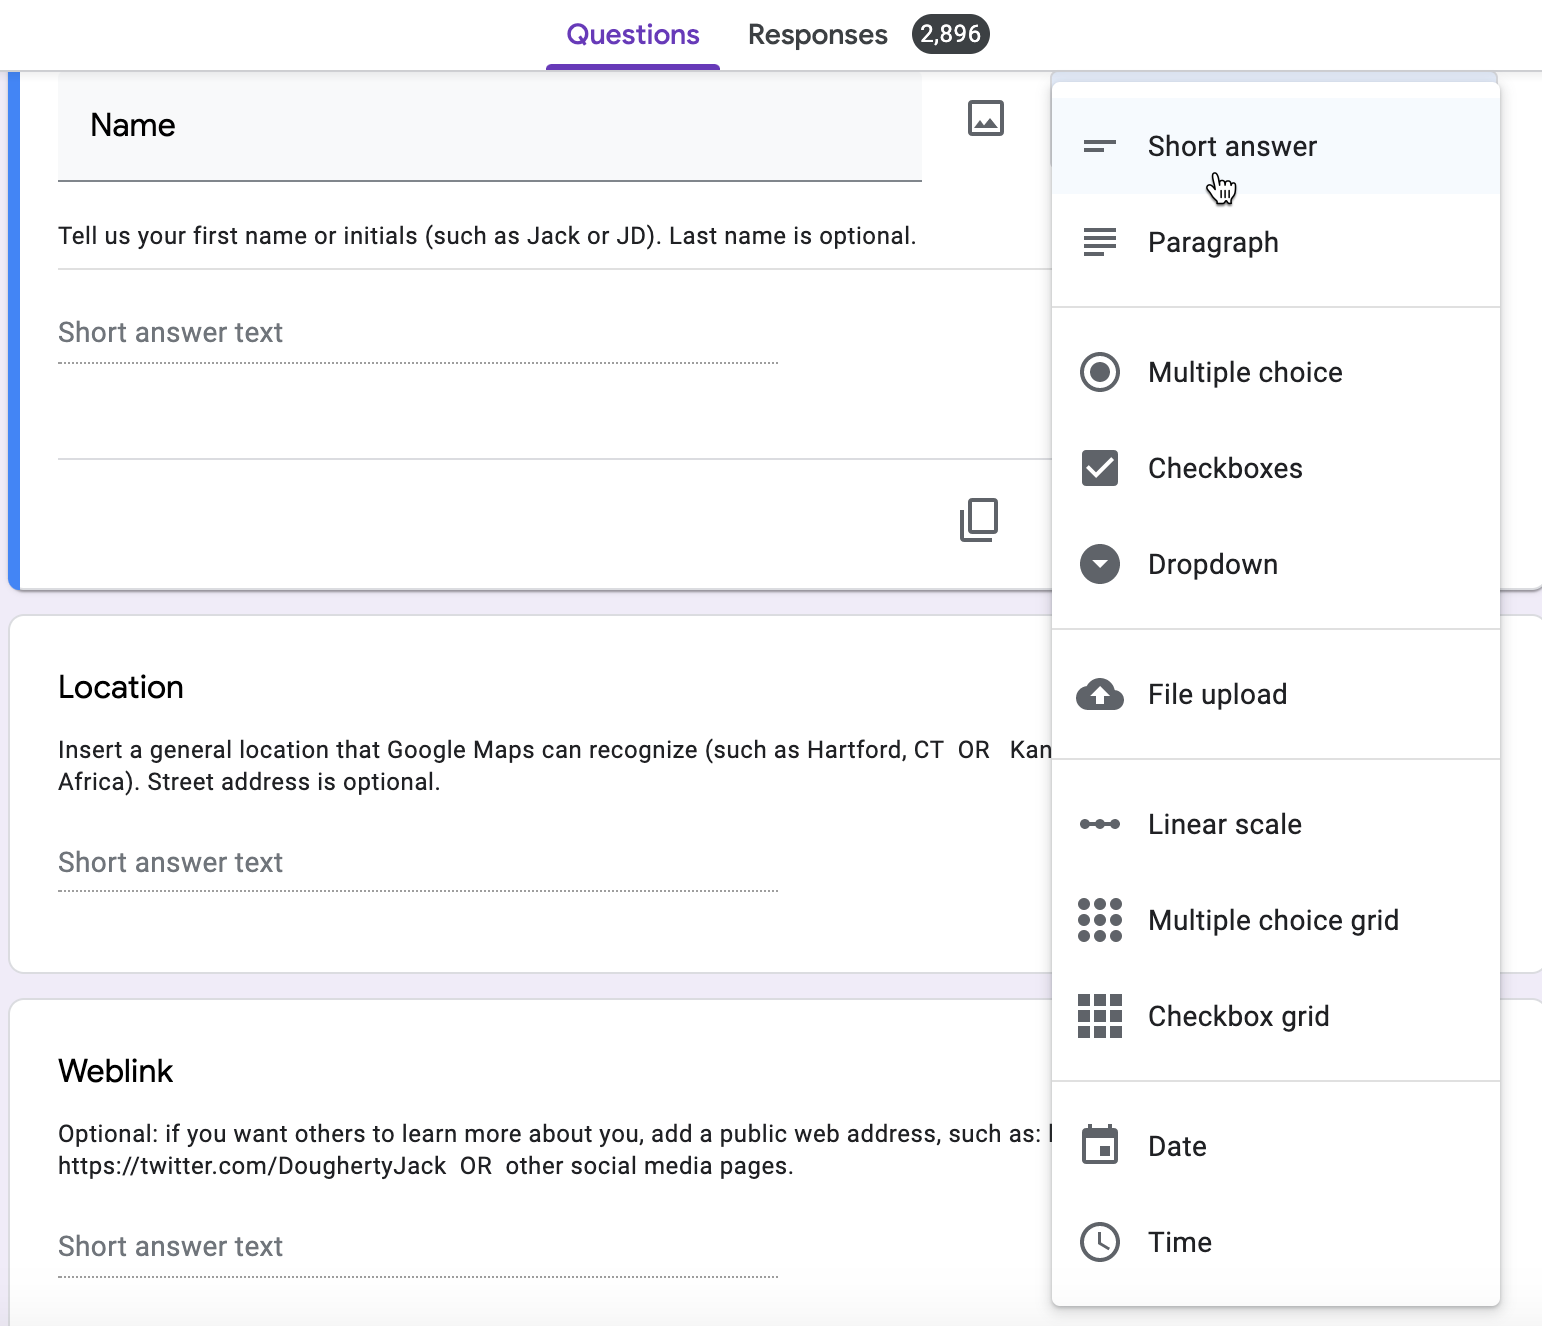Viewport: 1542px width, 1326px height.
Task: Select the Weblink question title
Action: (x=116, y=1071)
